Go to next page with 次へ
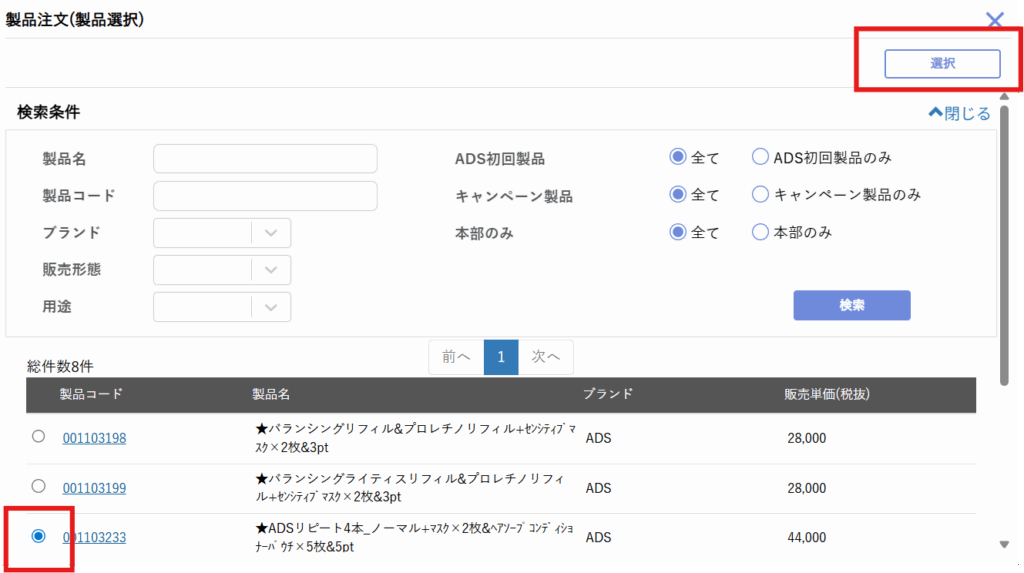 point(546,357)
